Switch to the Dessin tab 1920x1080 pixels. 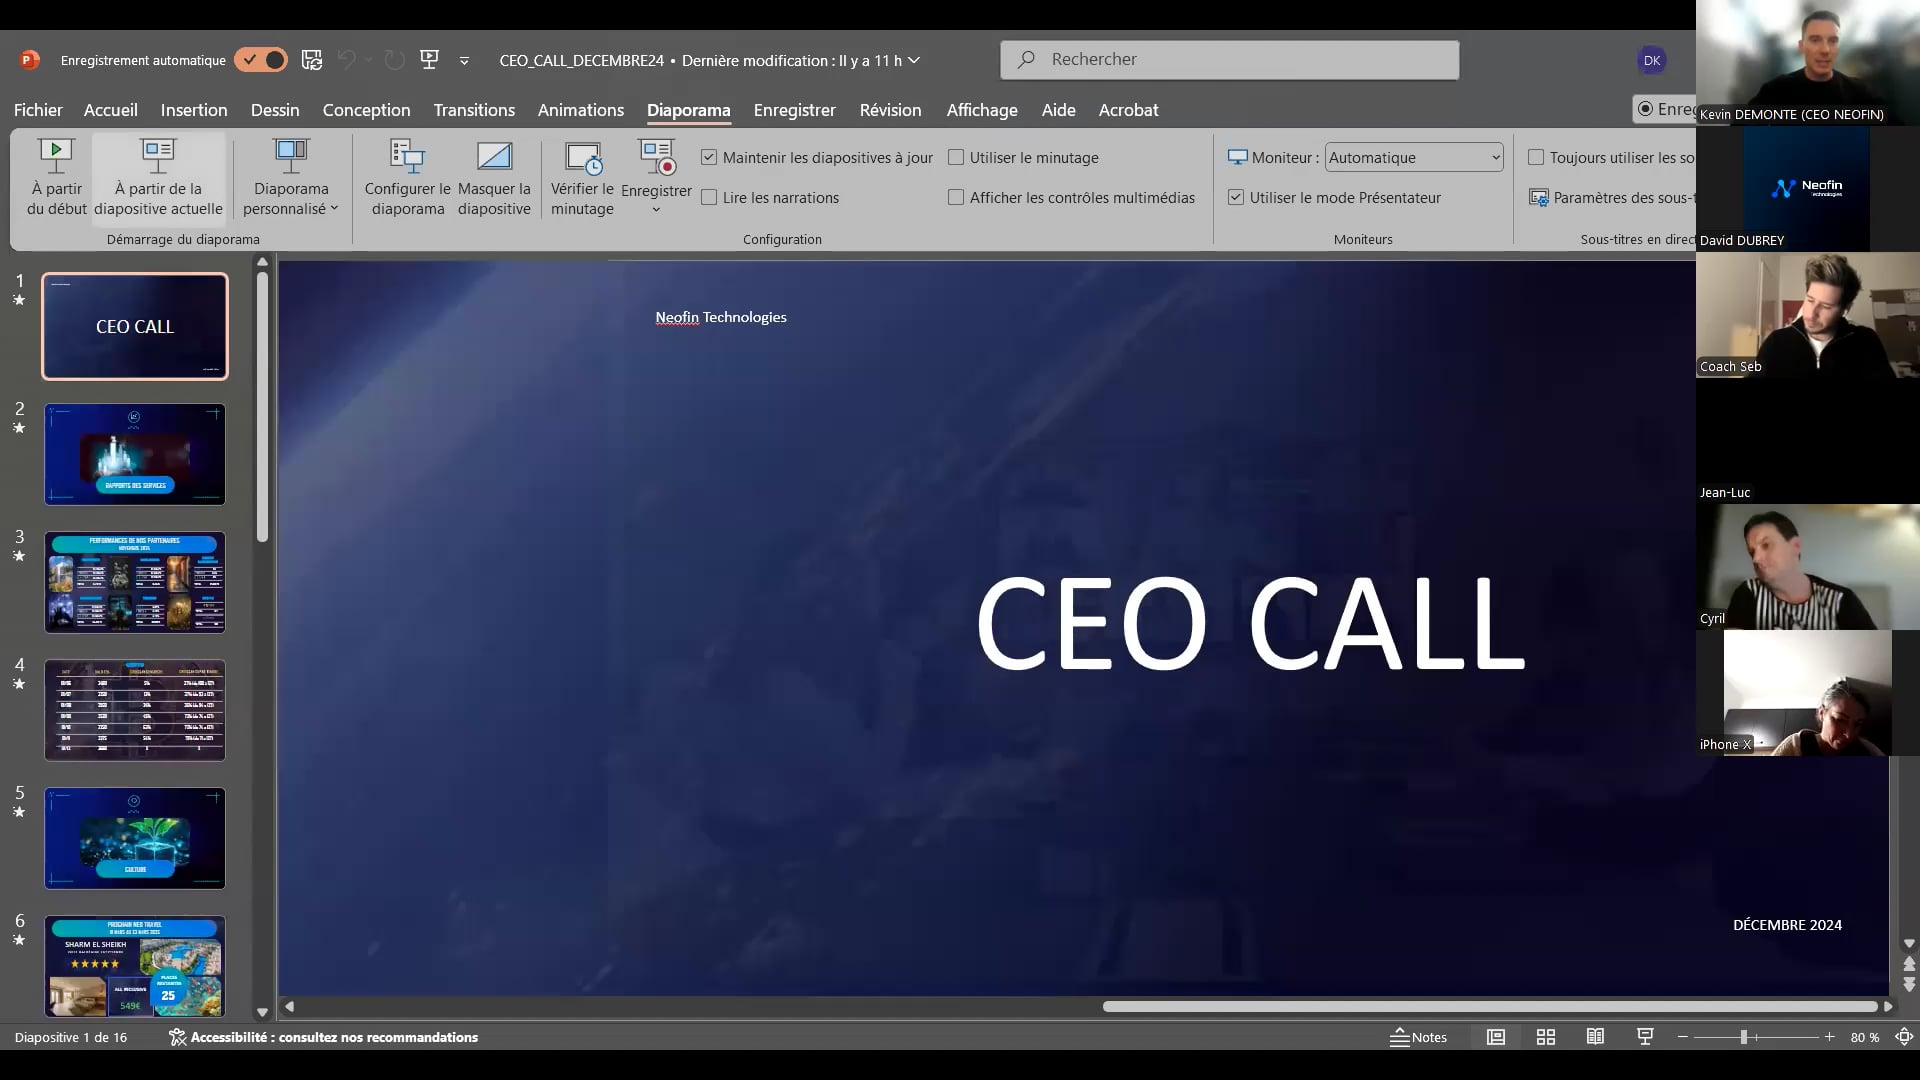[275, 110]
